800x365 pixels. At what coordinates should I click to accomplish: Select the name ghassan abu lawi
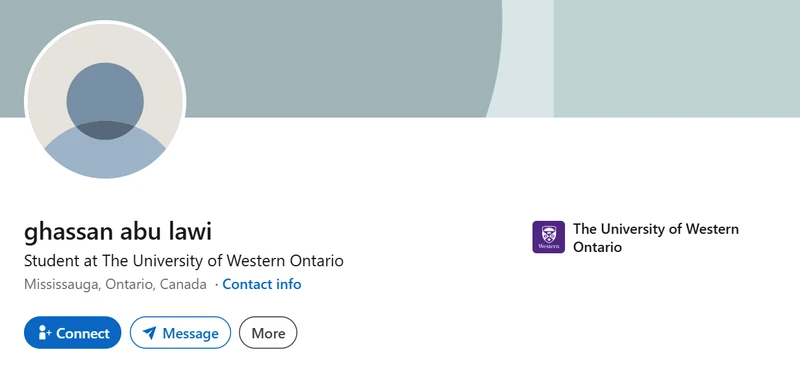pyautogui.click(x=118, y=231)
